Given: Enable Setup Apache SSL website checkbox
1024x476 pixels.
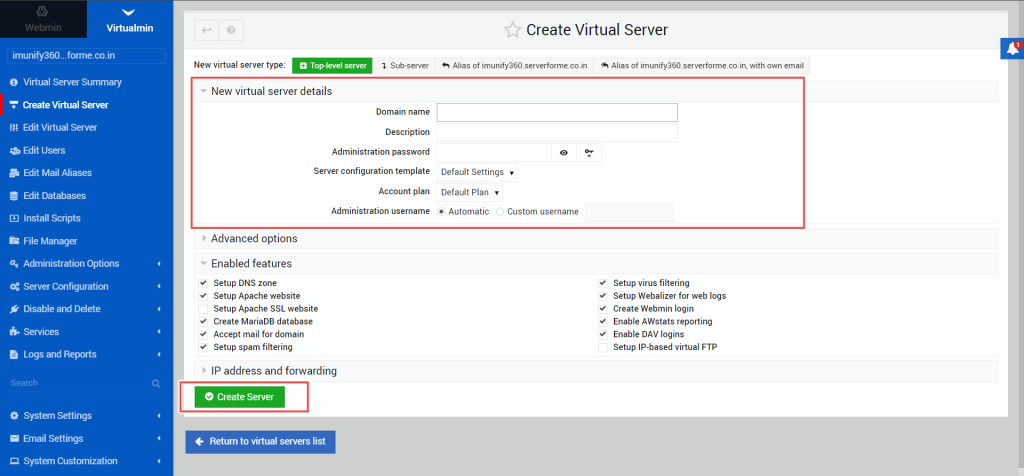Looking at the screenshot, I should point(204,309).
